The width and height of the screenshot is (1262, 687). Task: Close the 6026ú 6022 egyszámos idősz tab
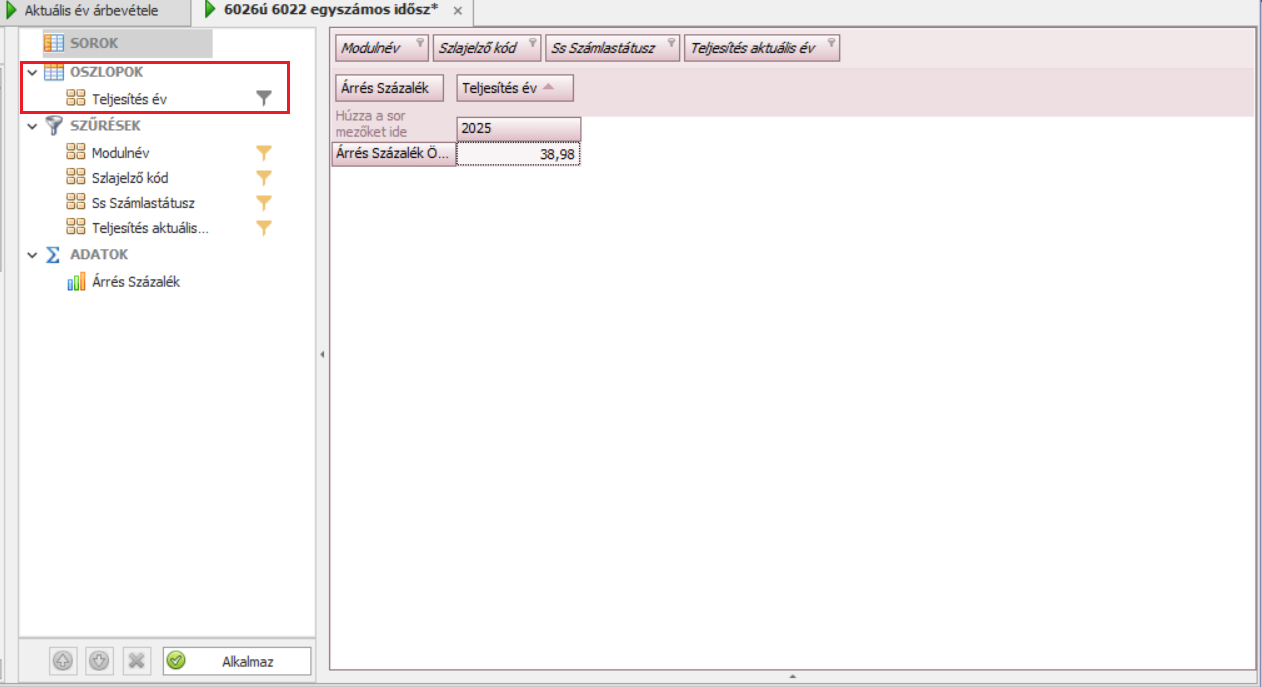coord(457,11)
